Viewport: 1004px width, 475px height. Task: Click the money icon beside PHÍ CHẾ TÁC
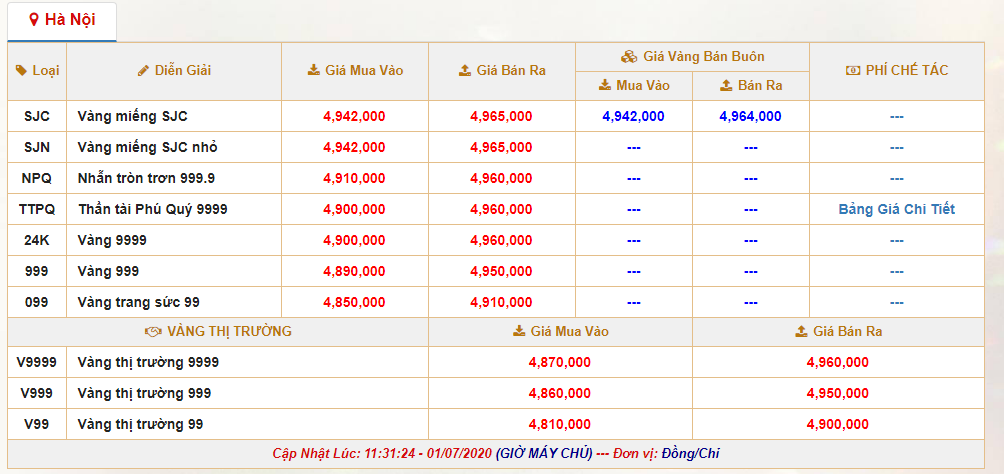point(853,70)
